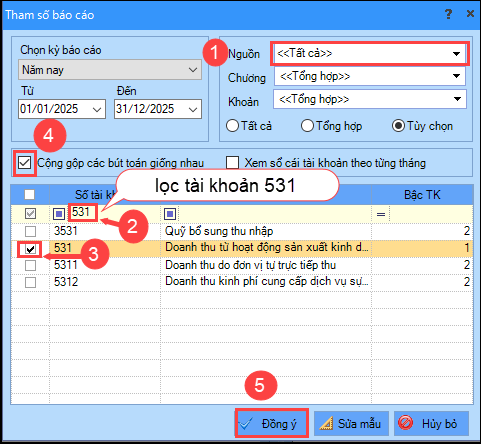Click the help question mark icon
Screen dimensions: 481x444
[x=448, y=14]
